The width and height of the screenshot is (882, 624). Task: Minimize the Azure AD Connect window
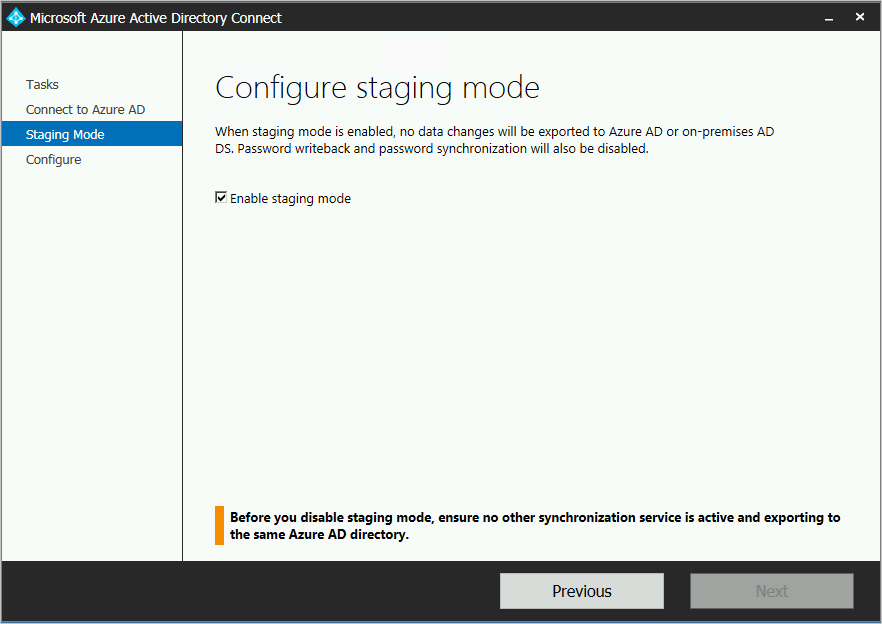click(x=829, y=18)
